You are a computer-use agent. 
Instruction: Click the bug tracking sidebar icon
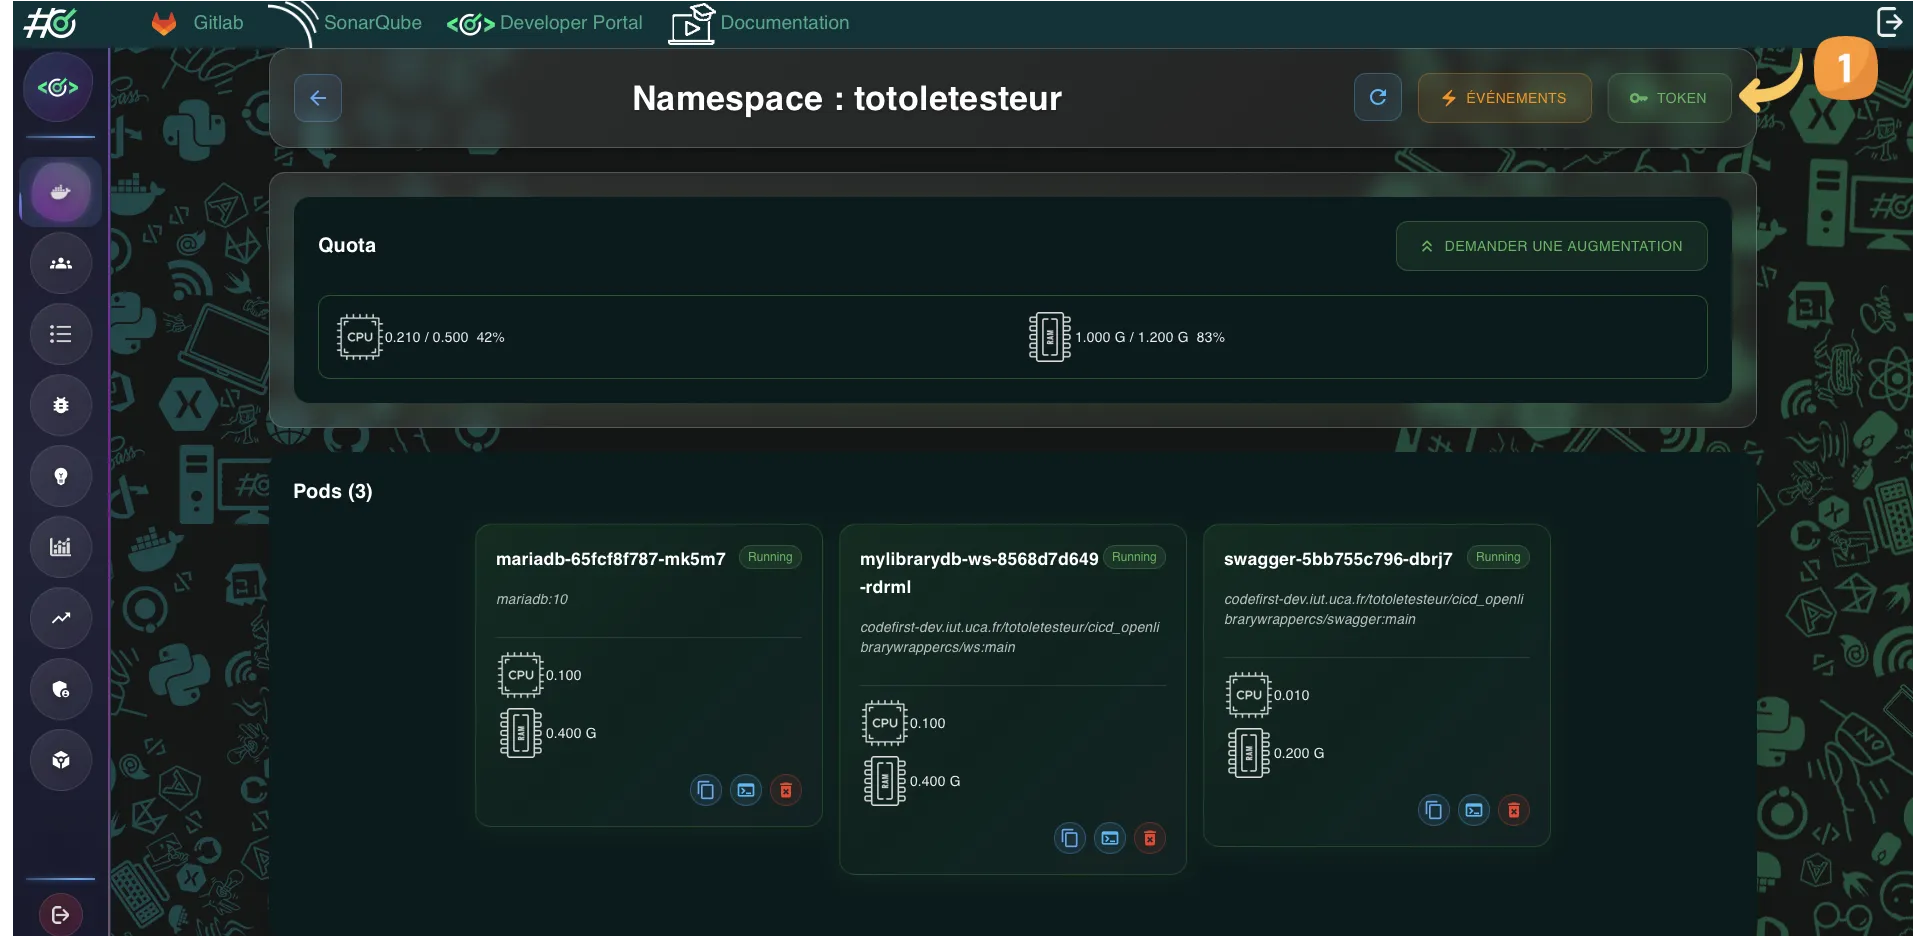point(59,406)
